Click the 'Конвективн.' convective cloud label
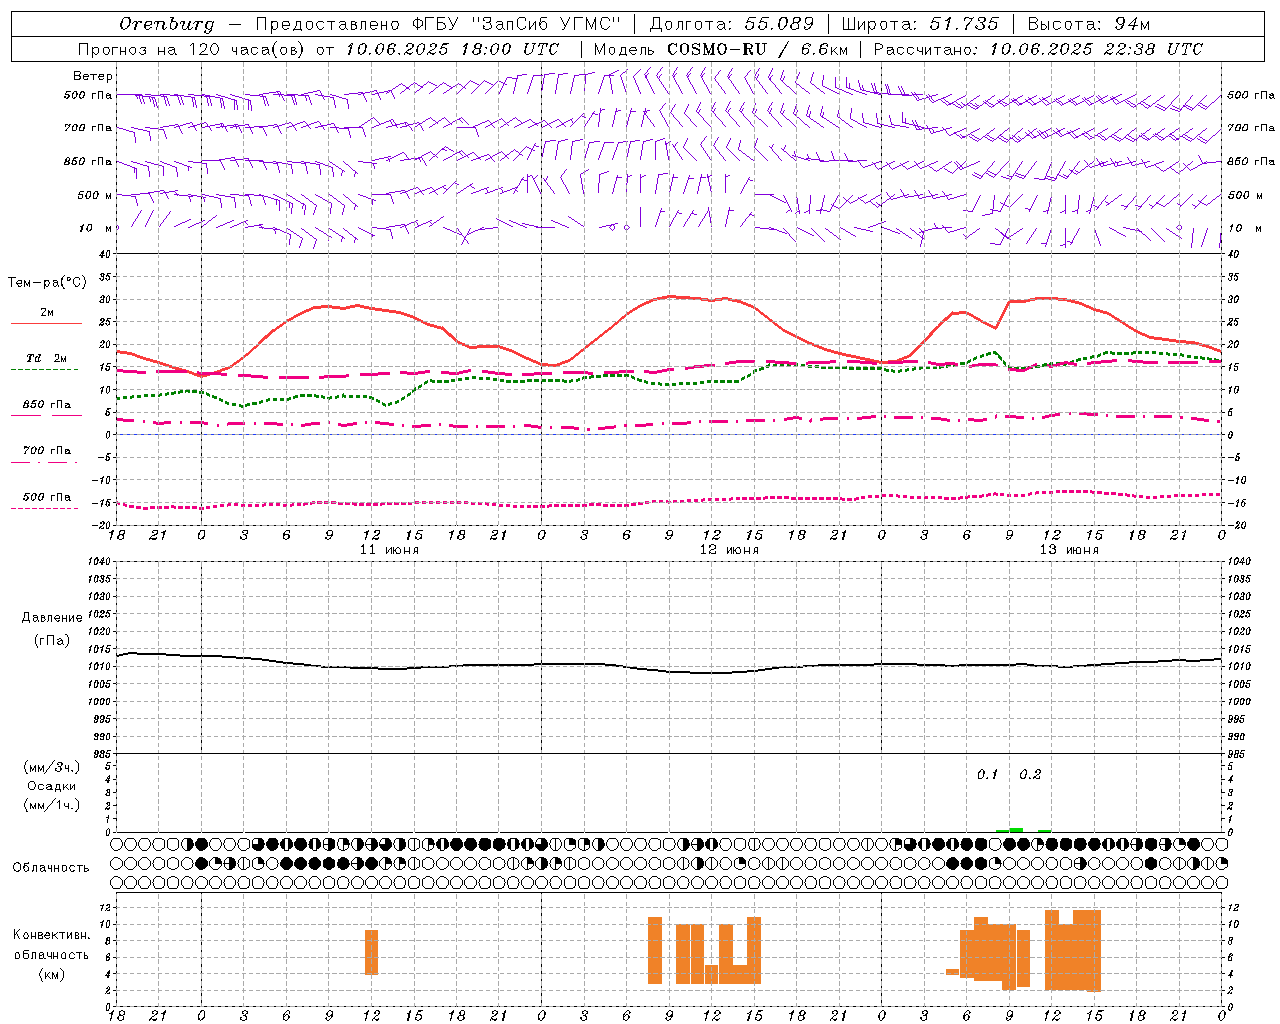The width and height of the screenshot is (1280, 1024). pos(52,935)
